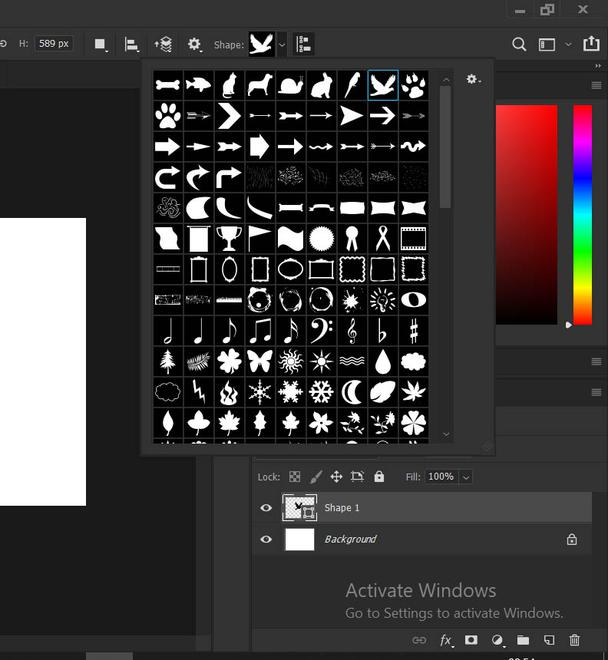Viewport: 608px width, 660px height.
Task: Toggle visibility of the Background layer
Action: pyautogui.click(x=266, y=539)
